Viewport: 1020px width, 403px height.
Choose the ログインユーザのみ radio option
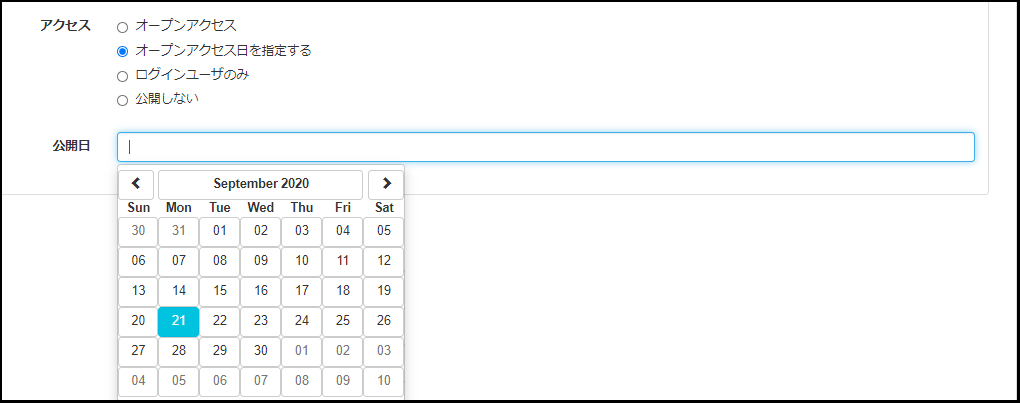coord(123,75)
